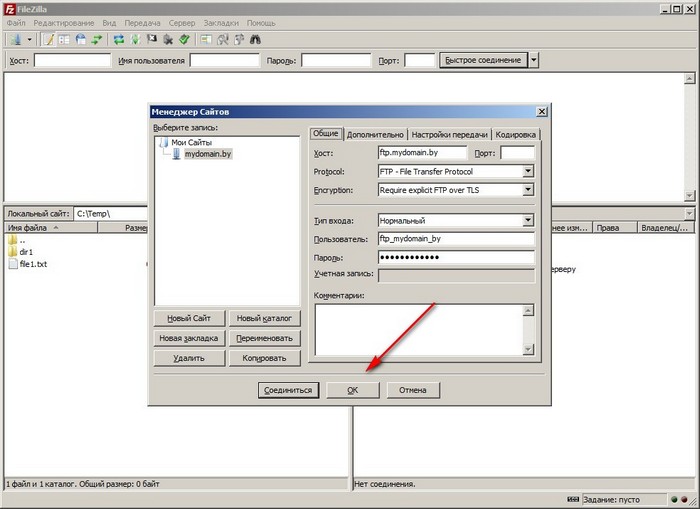
Task: Toggle synchronized browsing icon
Action: click(x=239, y=40)
